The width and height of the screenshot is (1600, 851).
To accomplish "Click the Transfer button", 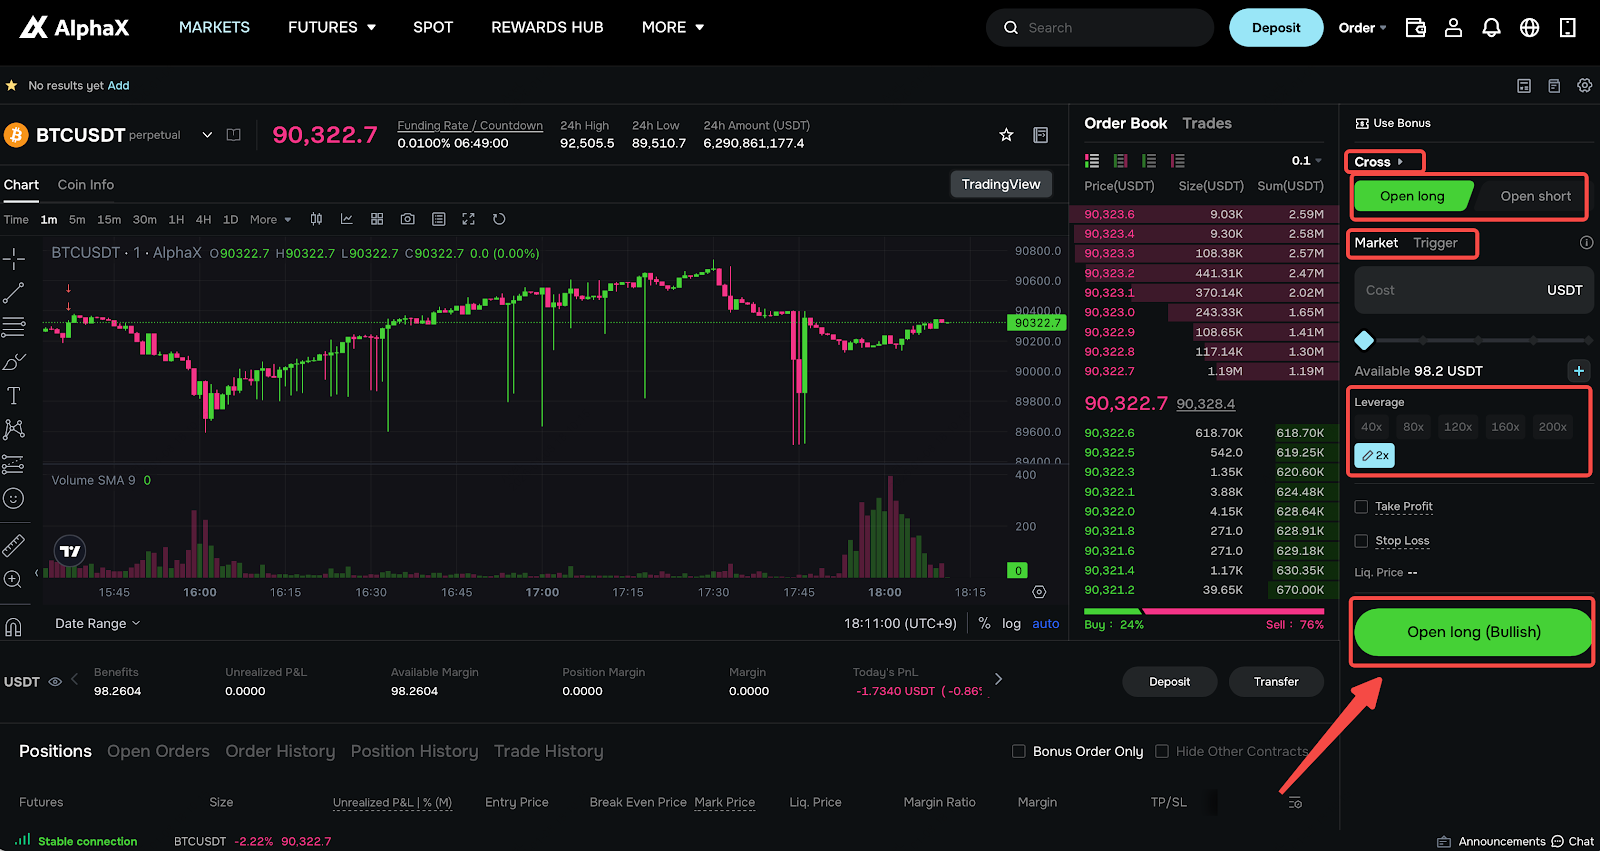I will click(1276, 682).
